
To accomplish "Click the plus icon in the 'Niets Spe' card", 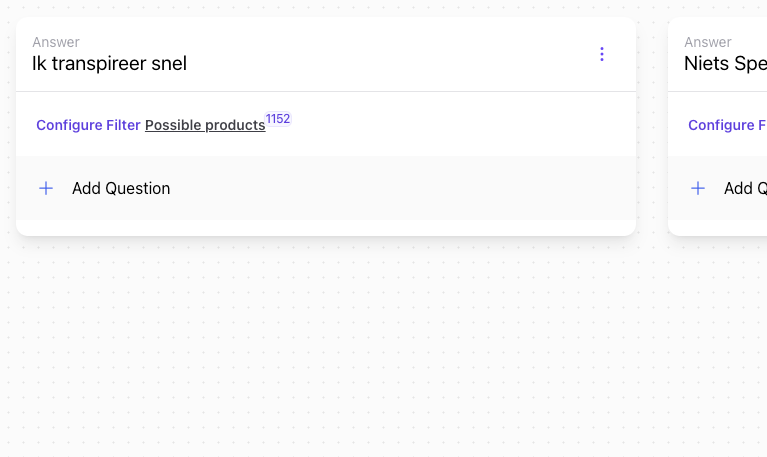I will [698, 188].
